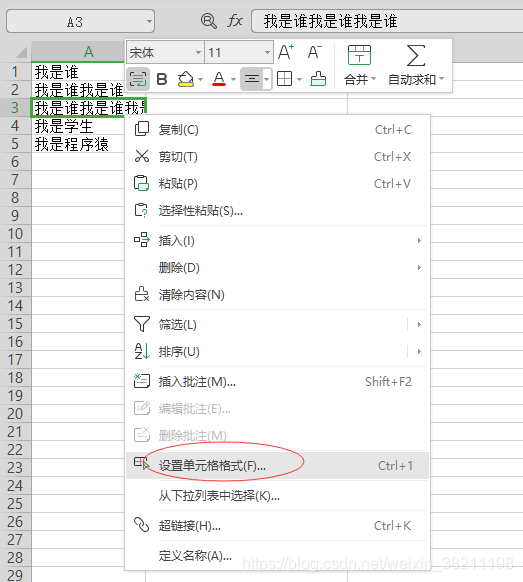Choose 选择性粘贴(S)... menu entry
This screenshot has height=582, width=523.
pyautogui.click(x=277, y=211)
